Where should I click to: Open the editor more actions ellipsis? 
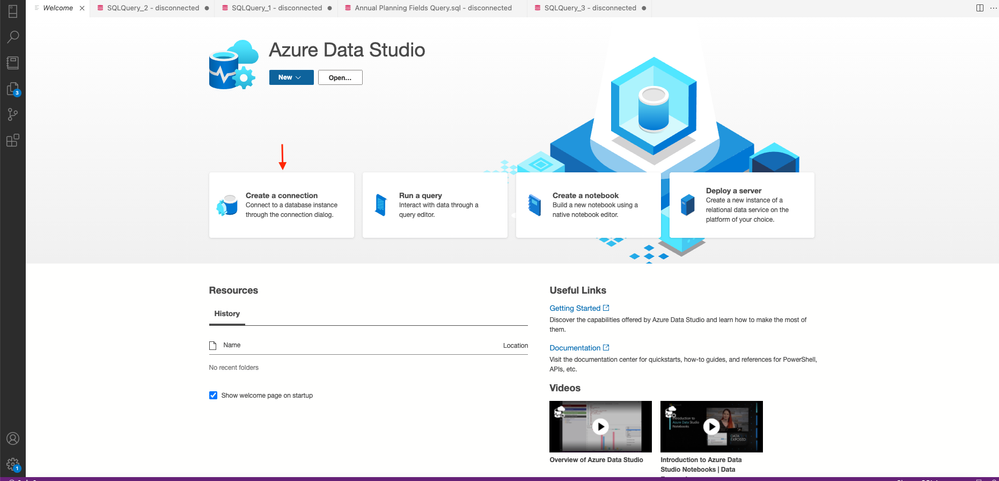pos(994,8)
